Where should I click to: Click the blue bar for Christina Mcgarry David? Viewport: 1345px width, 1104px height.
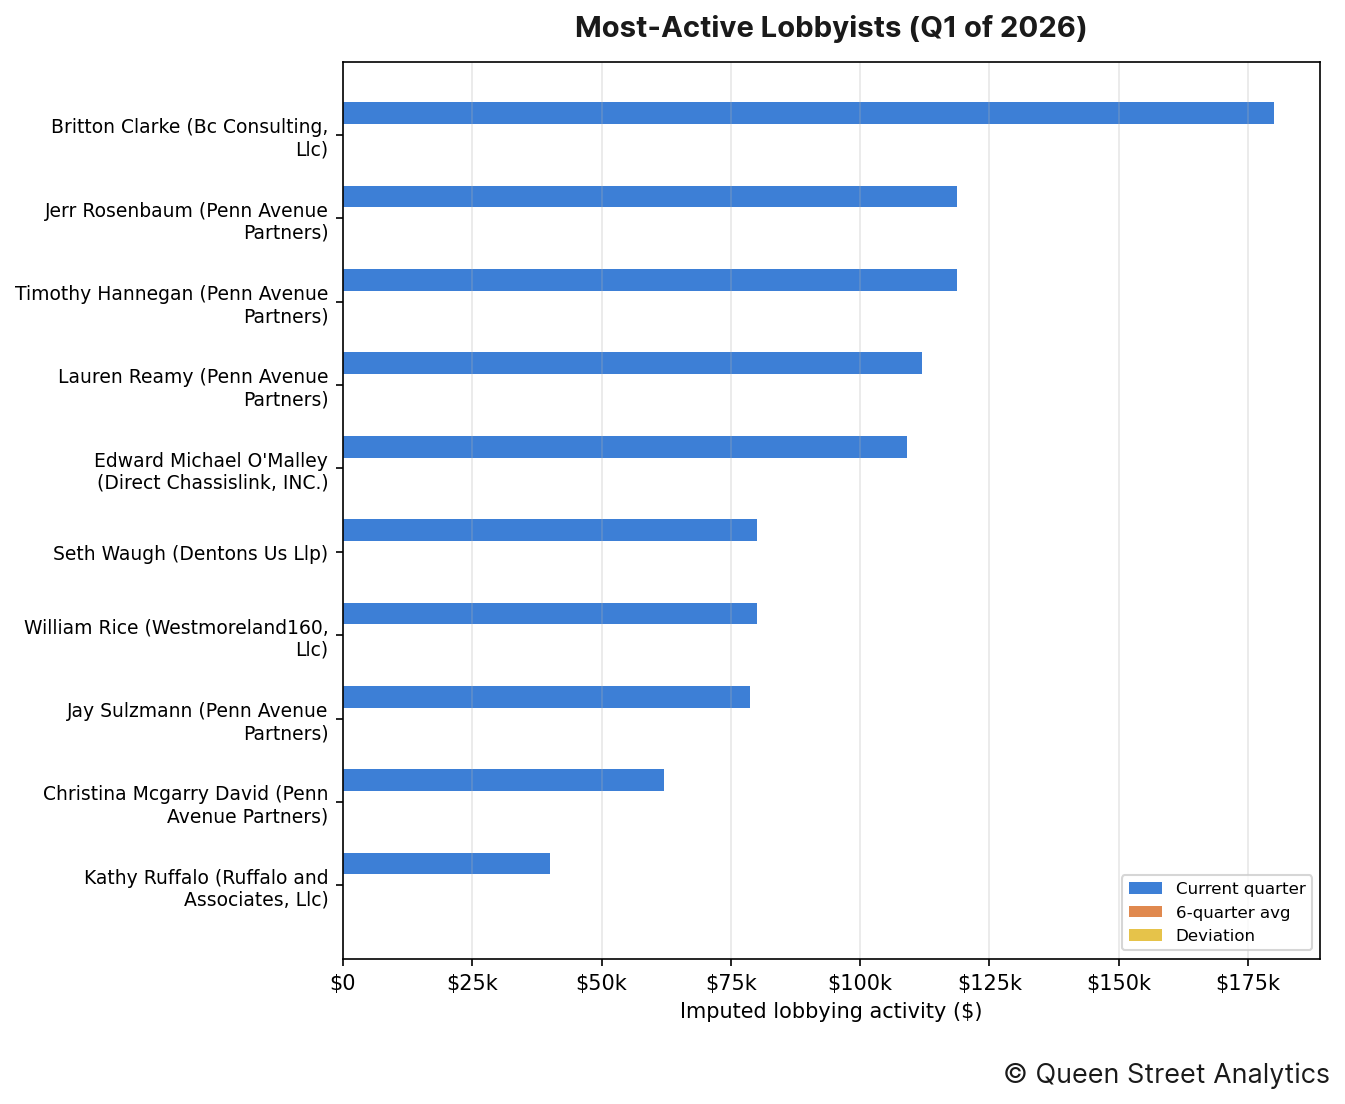pyautogui.click(x=503, y=780)
